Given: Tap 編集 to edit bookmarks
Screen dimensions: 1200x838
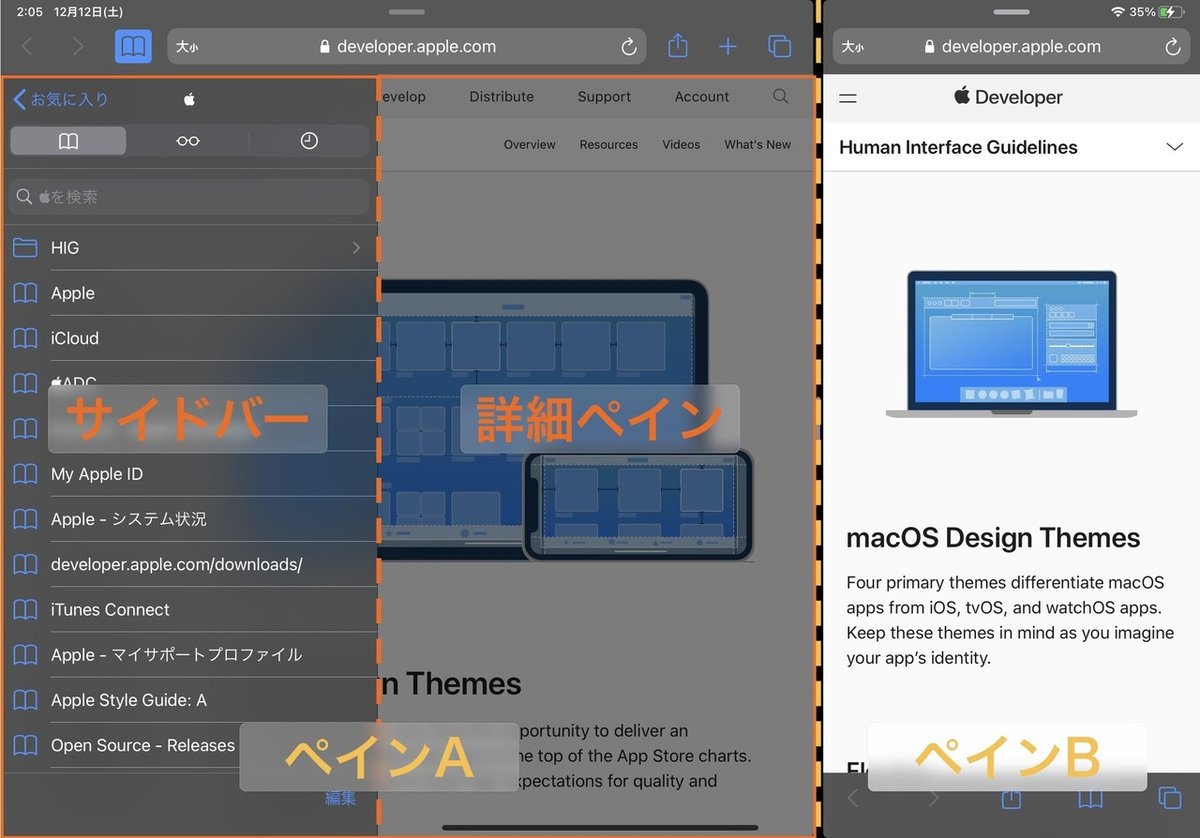Looking at the screenshot, I should point(341,798).
